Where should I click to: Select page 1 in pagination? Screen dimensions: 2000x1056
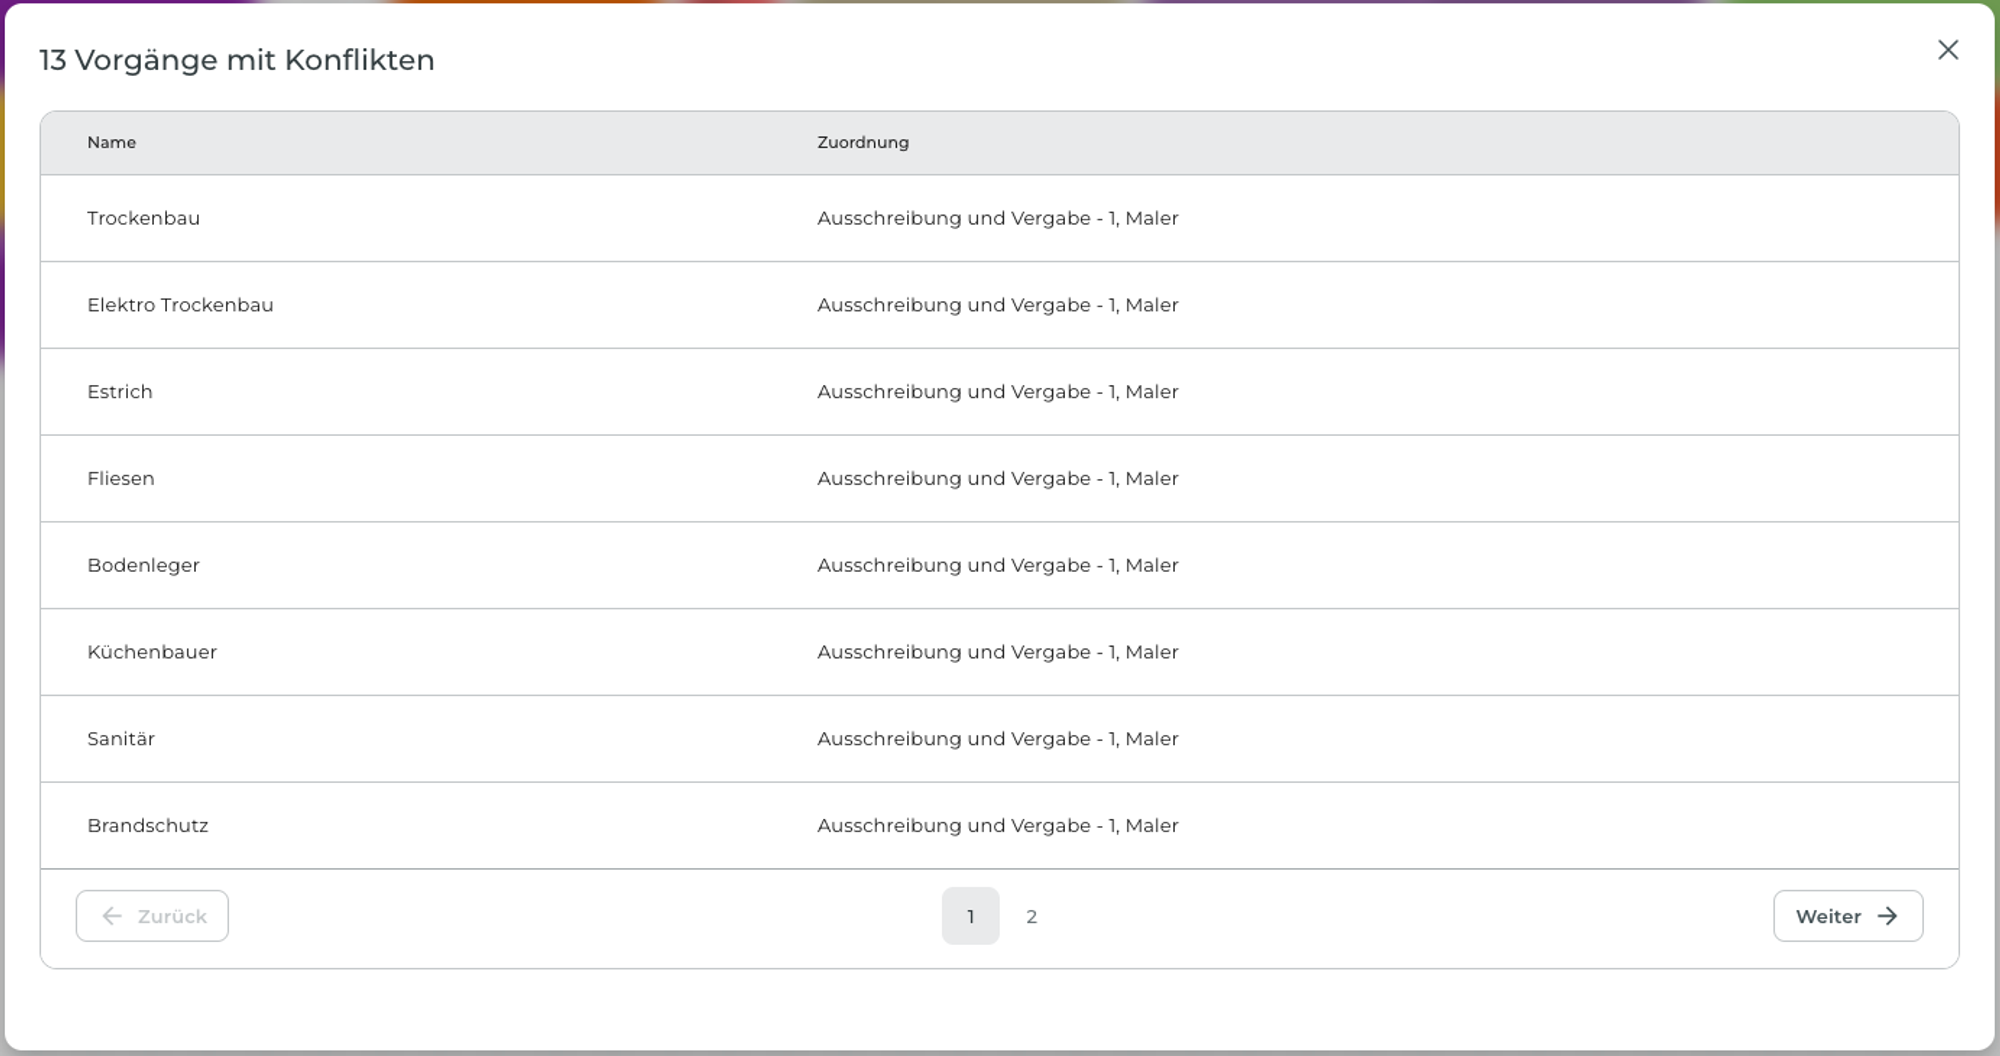[970, 916]
